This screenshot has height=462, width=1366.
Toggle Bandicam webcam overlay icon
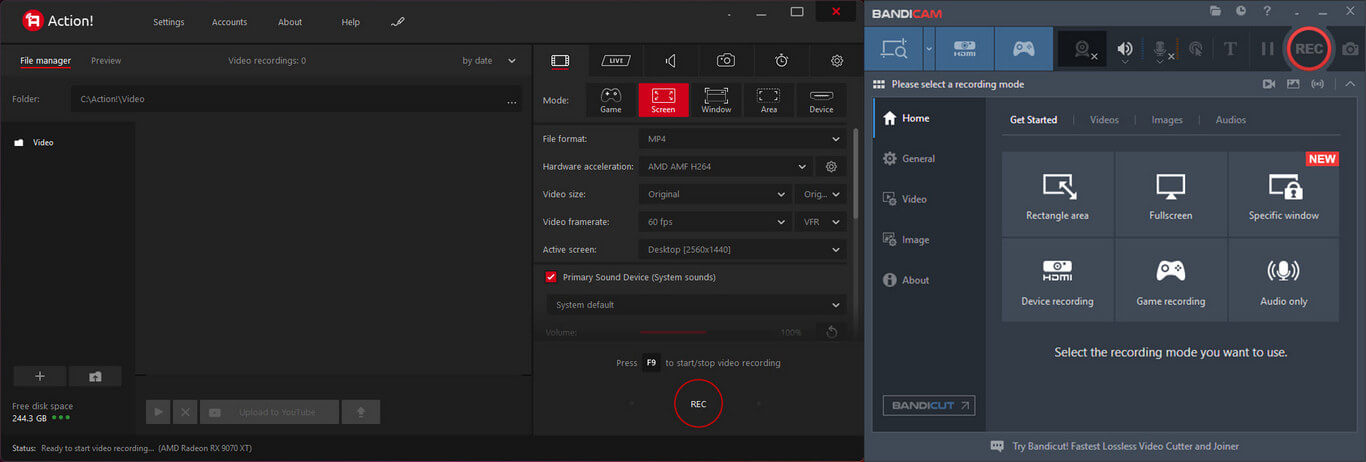1083,49
